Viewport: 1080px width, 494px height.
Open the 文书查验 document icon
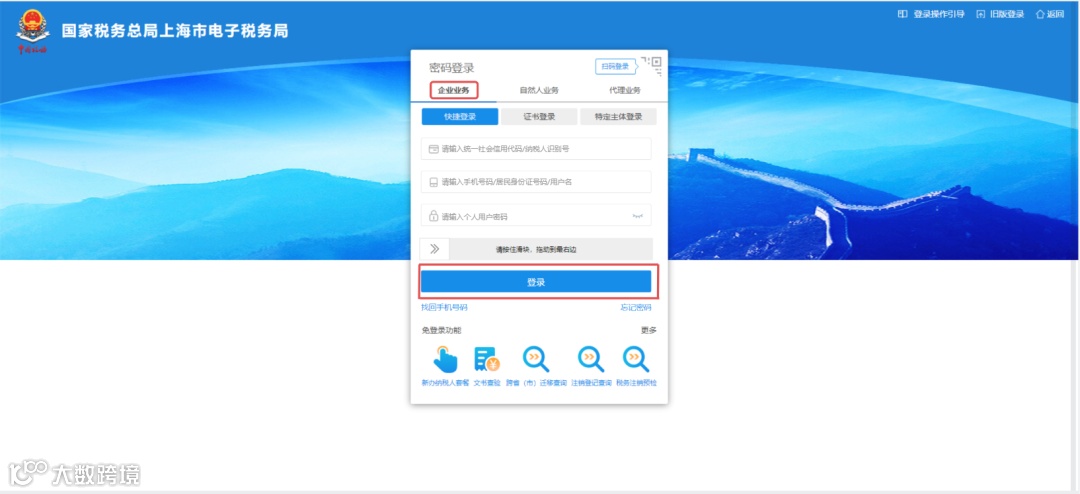click(486, 359)
